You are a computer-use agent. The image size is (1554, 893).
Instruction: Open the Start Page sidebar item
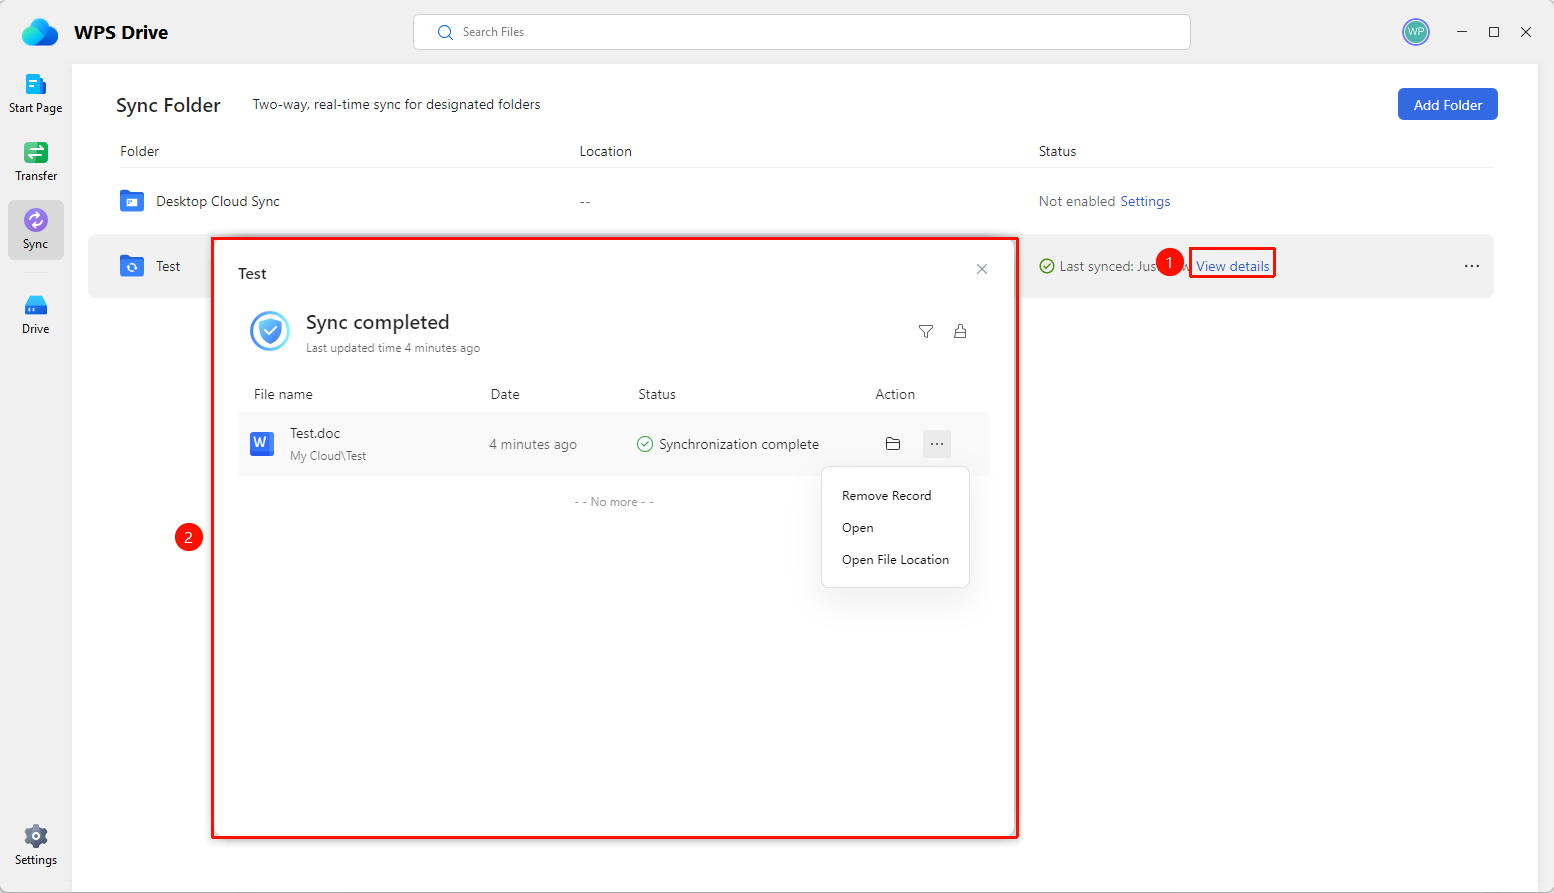point(36,94)
